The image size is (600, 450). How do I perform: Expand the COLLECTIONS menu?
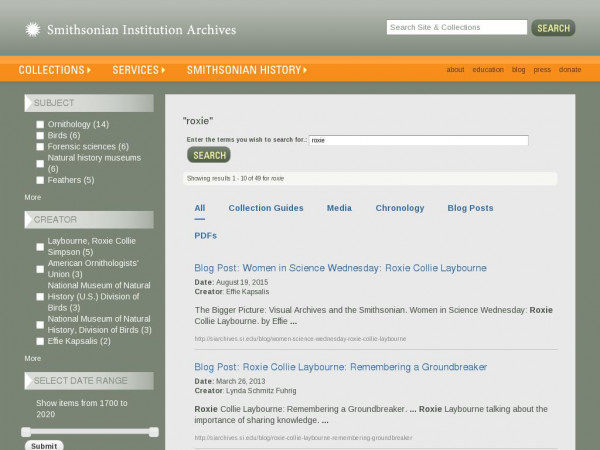tap(55, 70)
